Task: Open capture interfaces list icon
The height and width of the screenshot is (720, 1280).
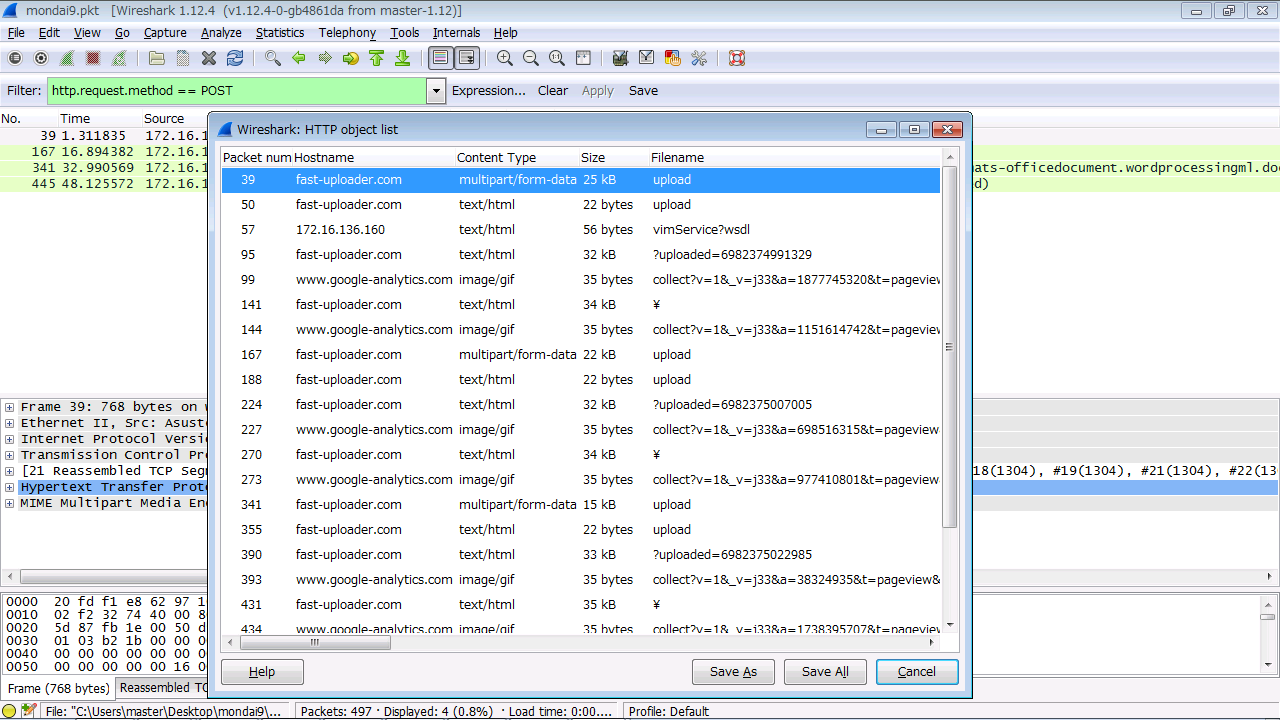Action: pyautogui.click(x=15, y=58)
